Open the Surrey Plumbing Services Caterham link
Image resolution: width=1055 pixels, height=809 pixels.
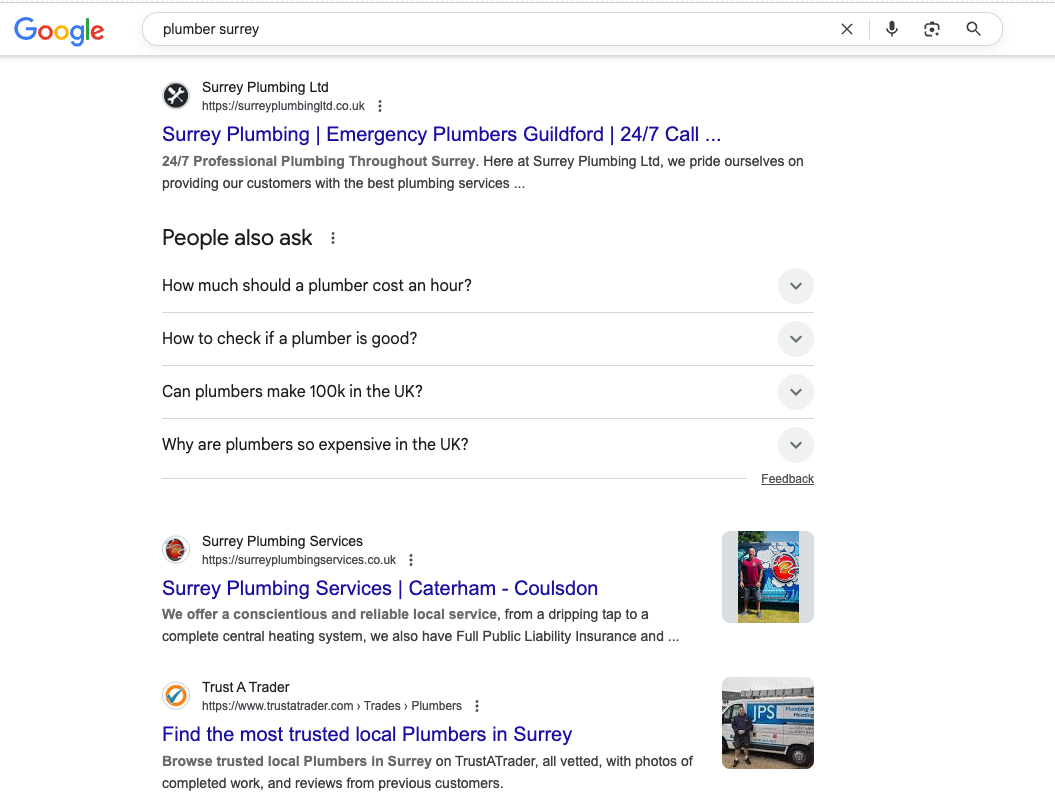(380, 588)
